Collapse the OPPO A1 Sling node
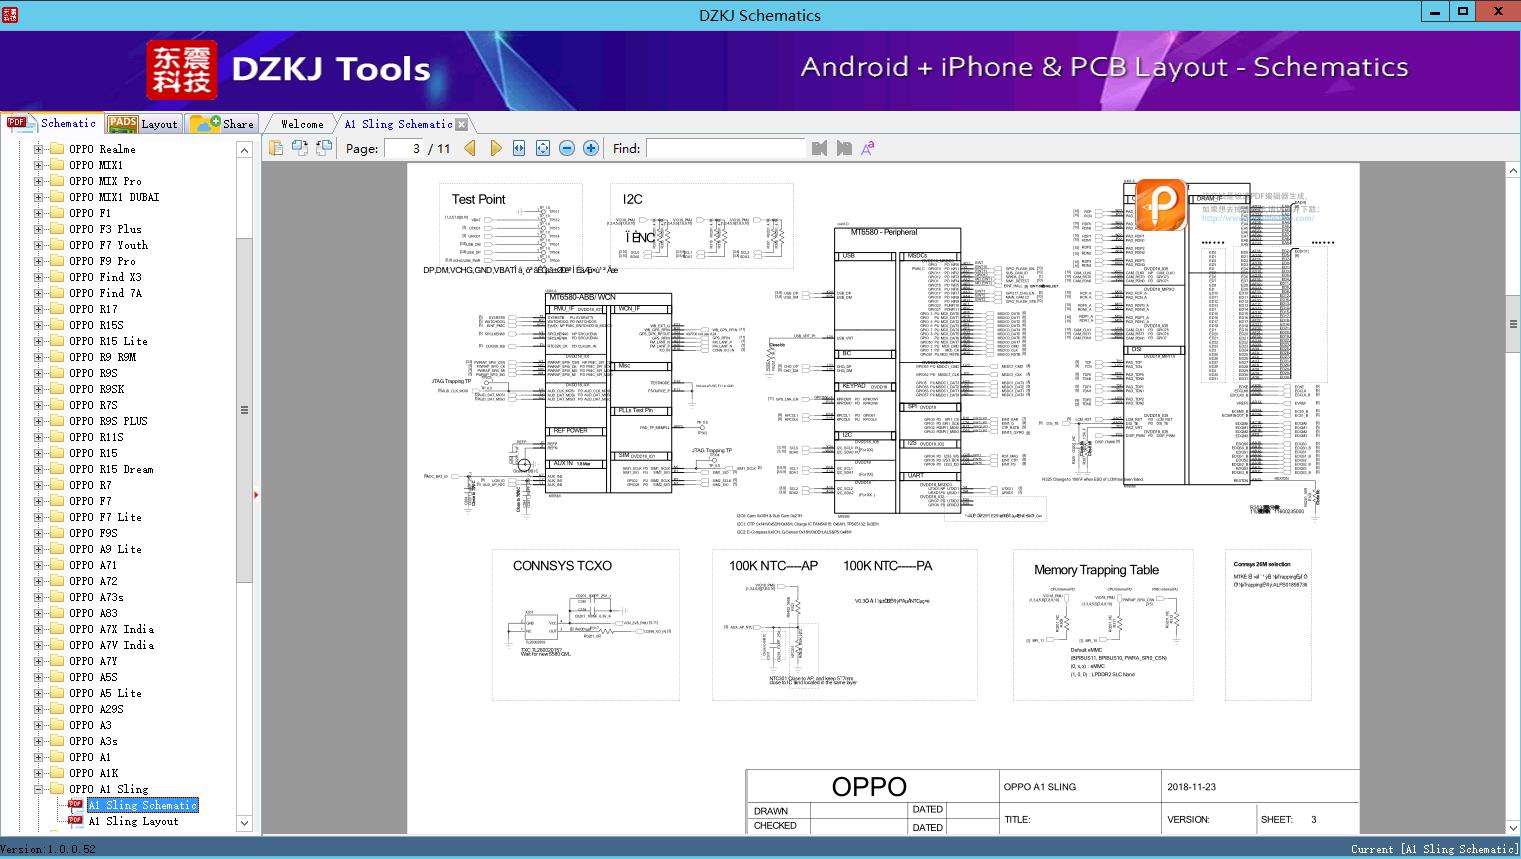Image resolution: width=1521 pixels, height=859 pixels. point(39,789)
